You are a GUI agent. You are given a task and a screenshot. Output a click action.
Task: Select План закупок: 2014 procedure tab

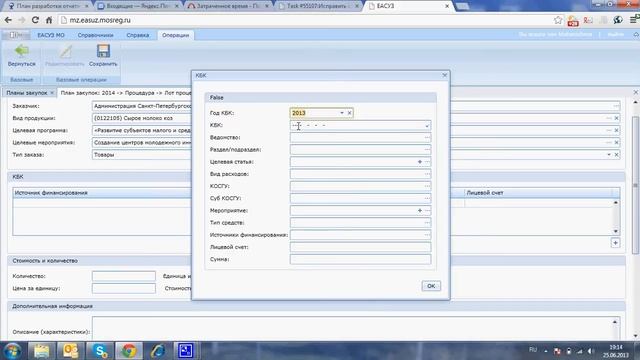coord(125,93)
